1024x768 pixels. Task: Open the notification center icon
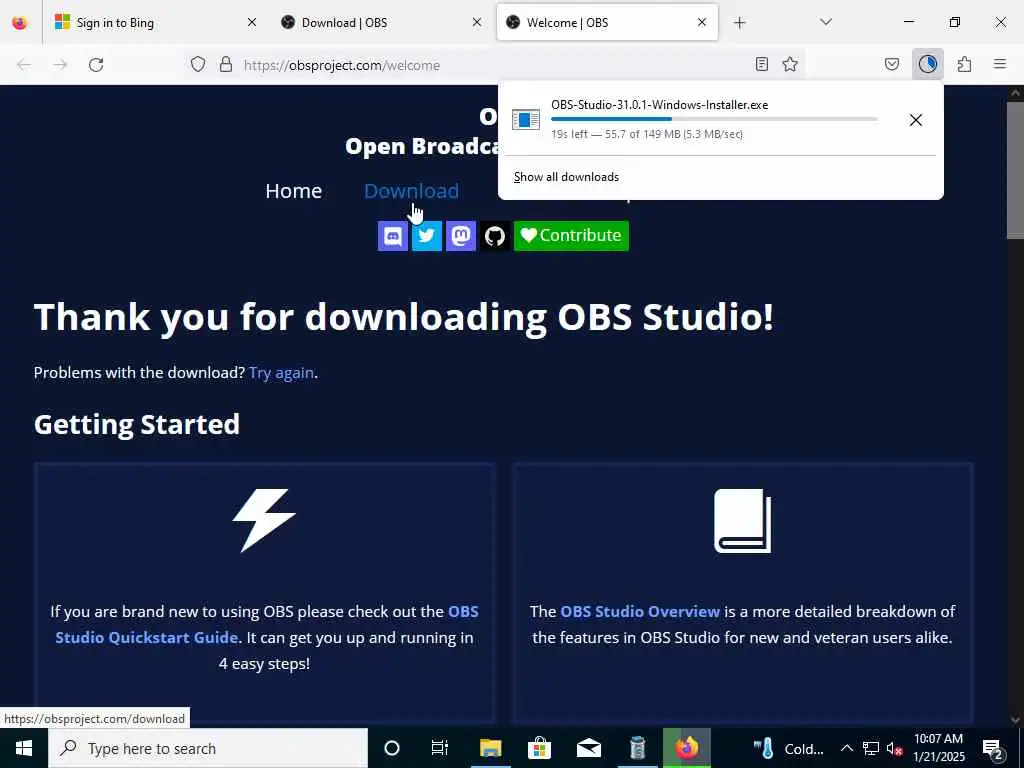coord(993,748)
